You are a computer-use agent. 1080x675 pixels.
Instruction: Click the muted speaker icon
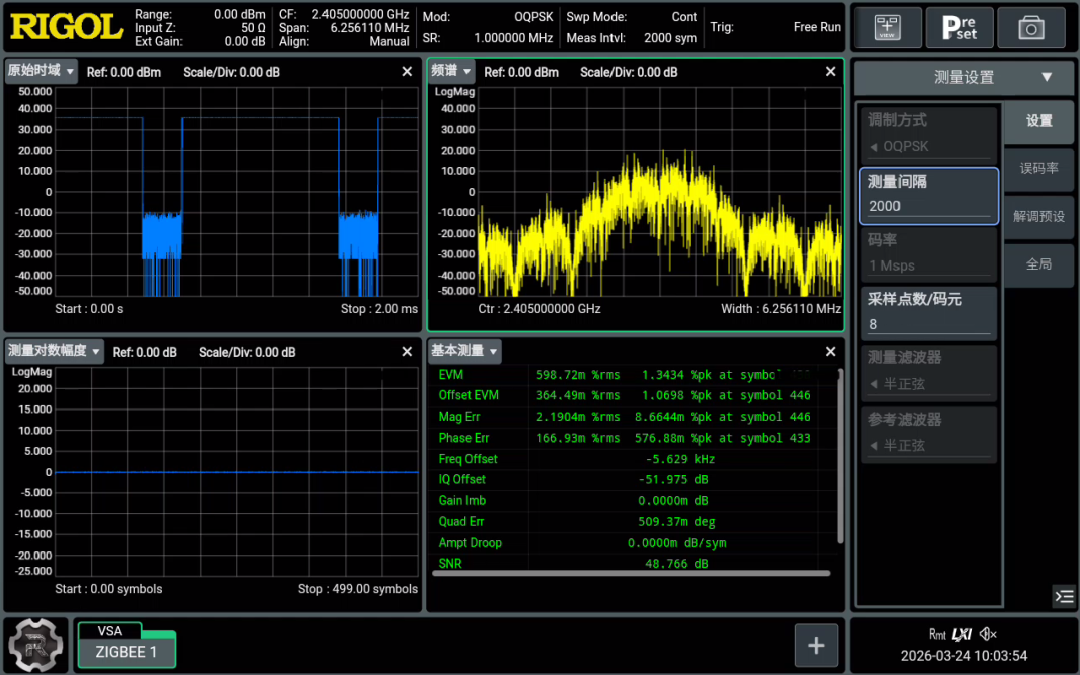(x=988, y=634)
